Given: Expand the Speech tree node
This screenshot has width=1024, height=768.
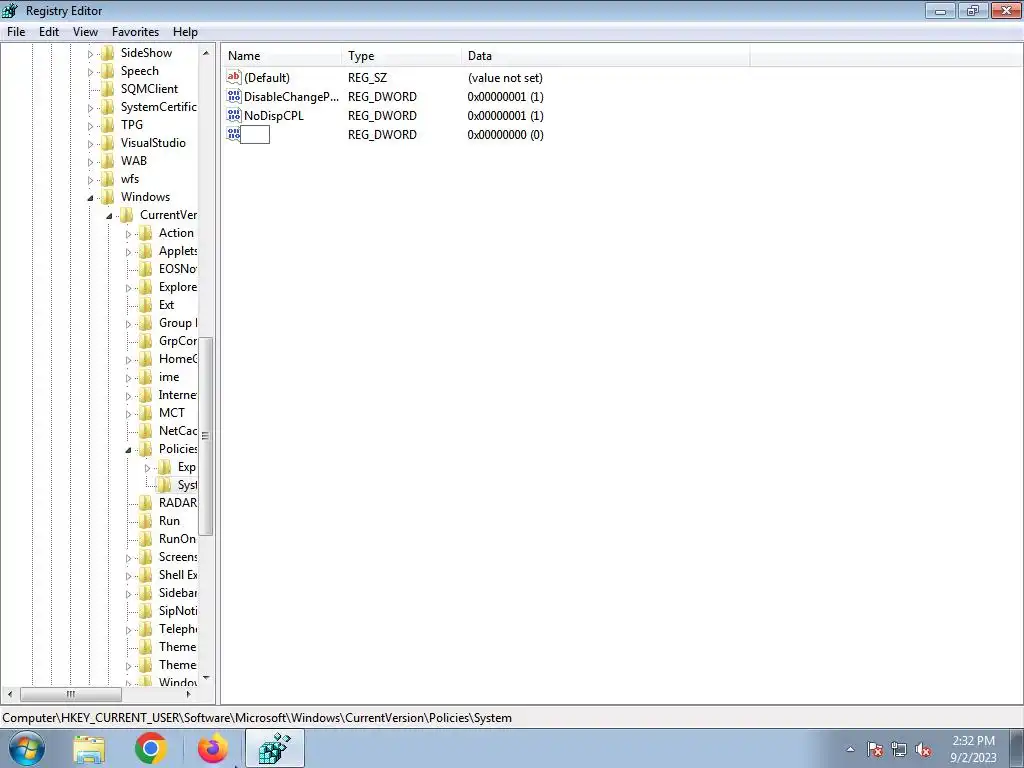Looking at the screenshot, I should tap(90, 72).
